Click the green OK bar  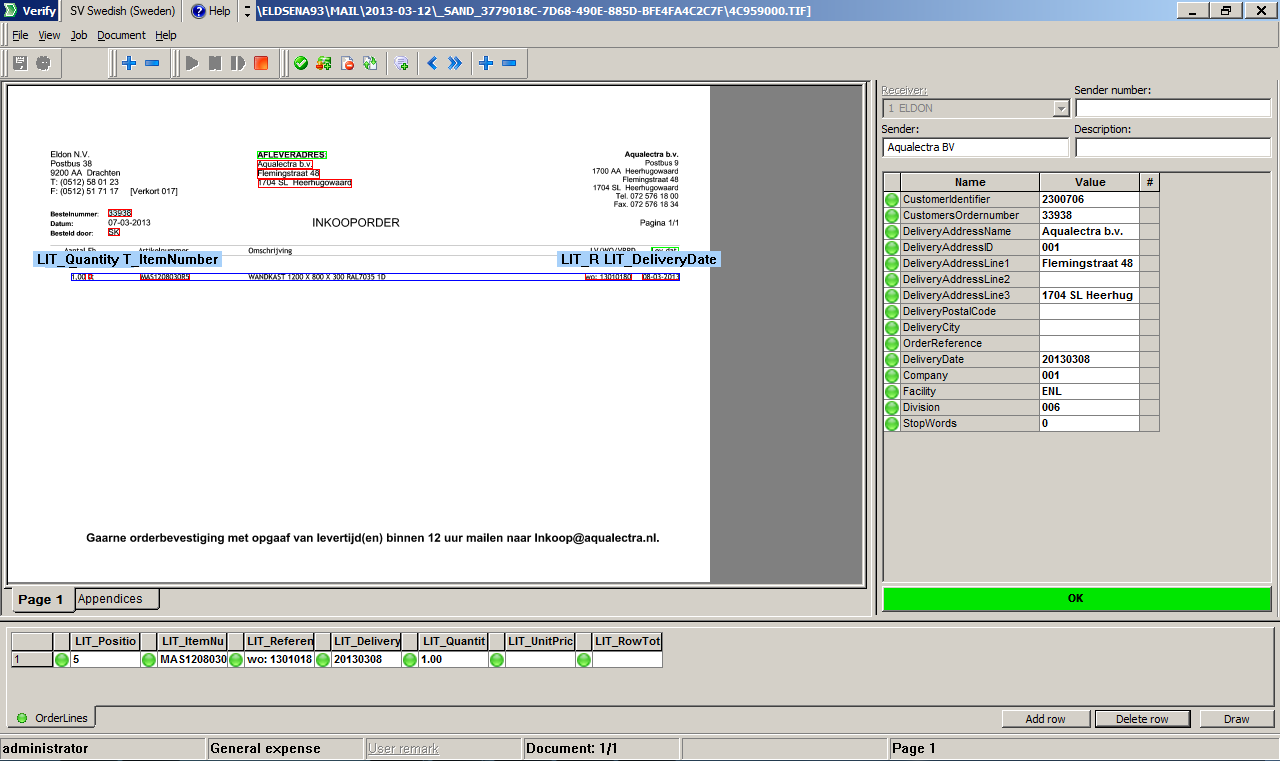1076,598
